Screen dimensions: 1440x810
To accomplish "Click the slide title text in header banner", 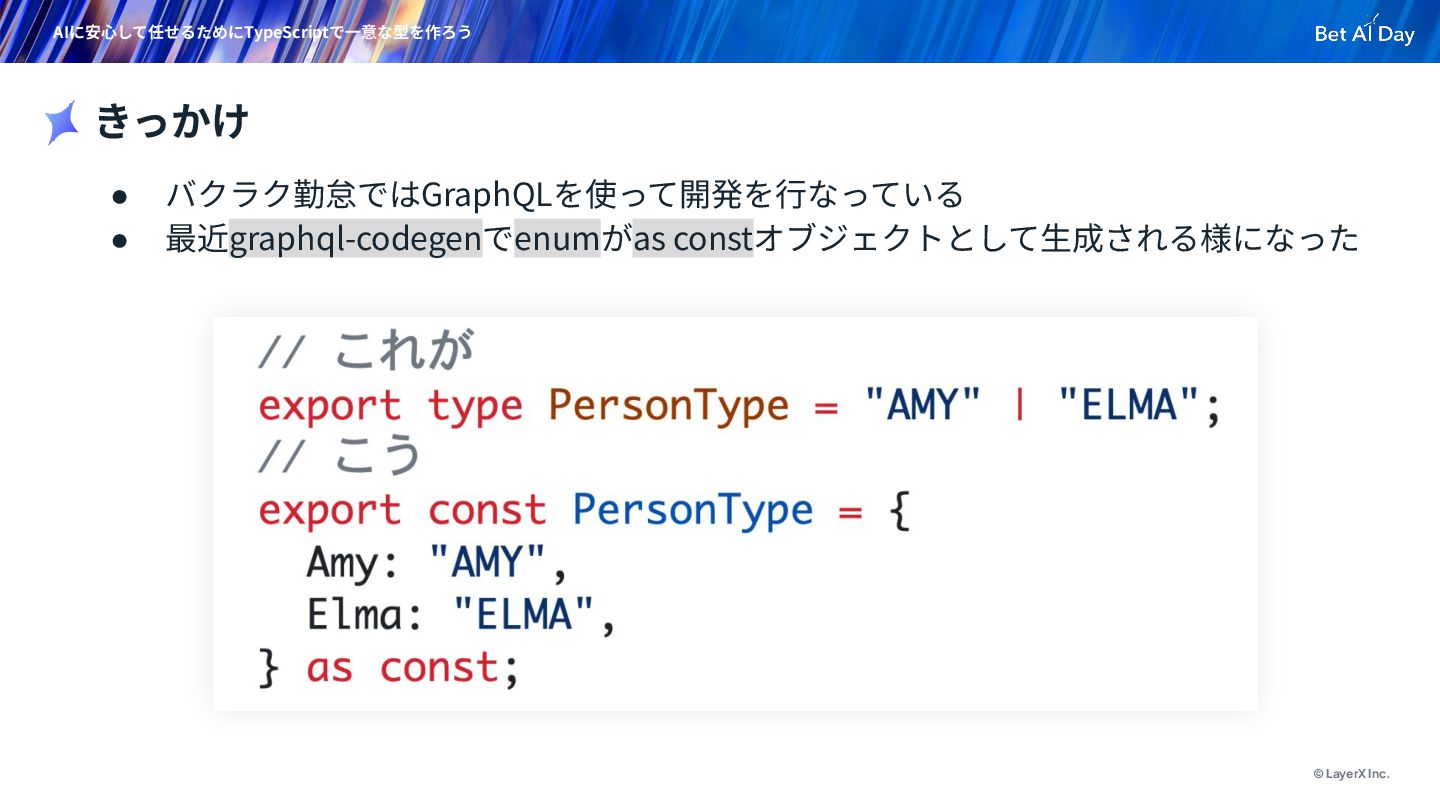I will click(x=262, y=32).
